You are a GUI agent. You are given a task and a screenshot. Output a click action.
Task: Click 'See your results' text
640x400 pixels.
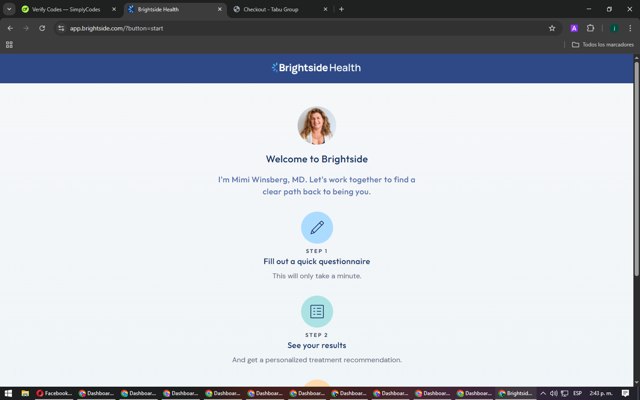(x=317, y=345)
